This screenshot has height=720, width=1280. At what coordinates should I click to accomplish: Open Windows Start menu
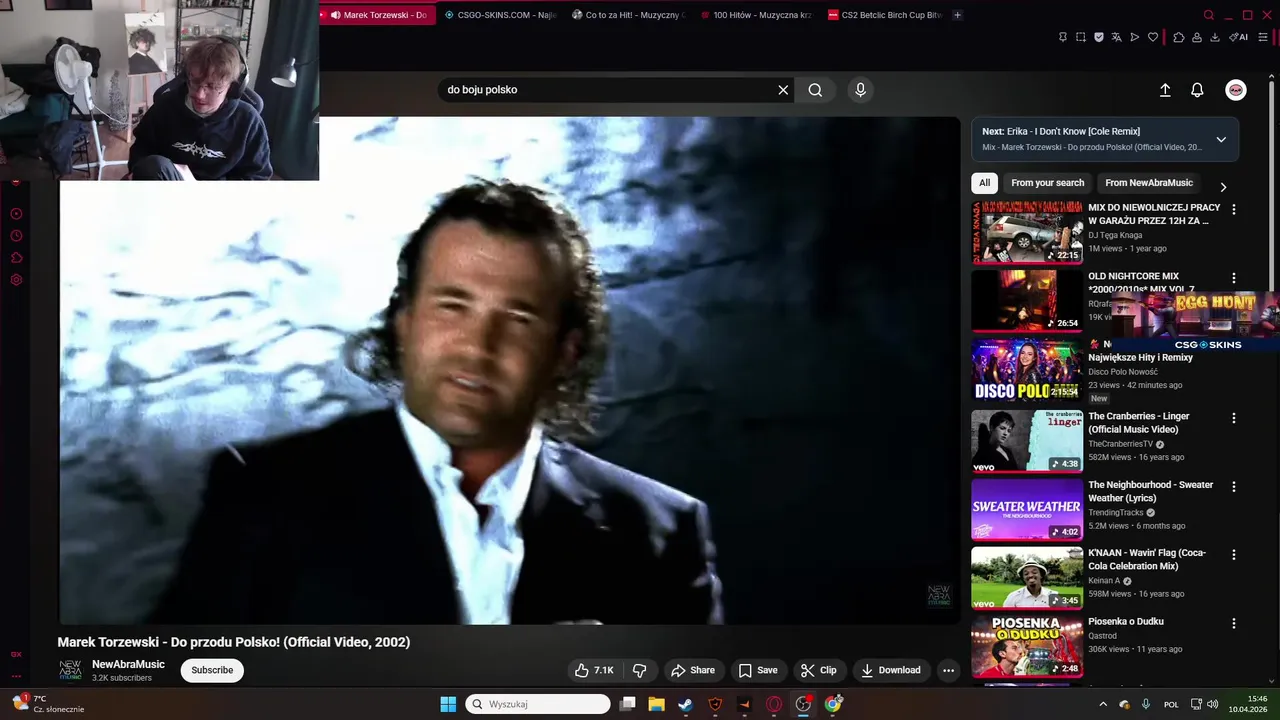448,704
